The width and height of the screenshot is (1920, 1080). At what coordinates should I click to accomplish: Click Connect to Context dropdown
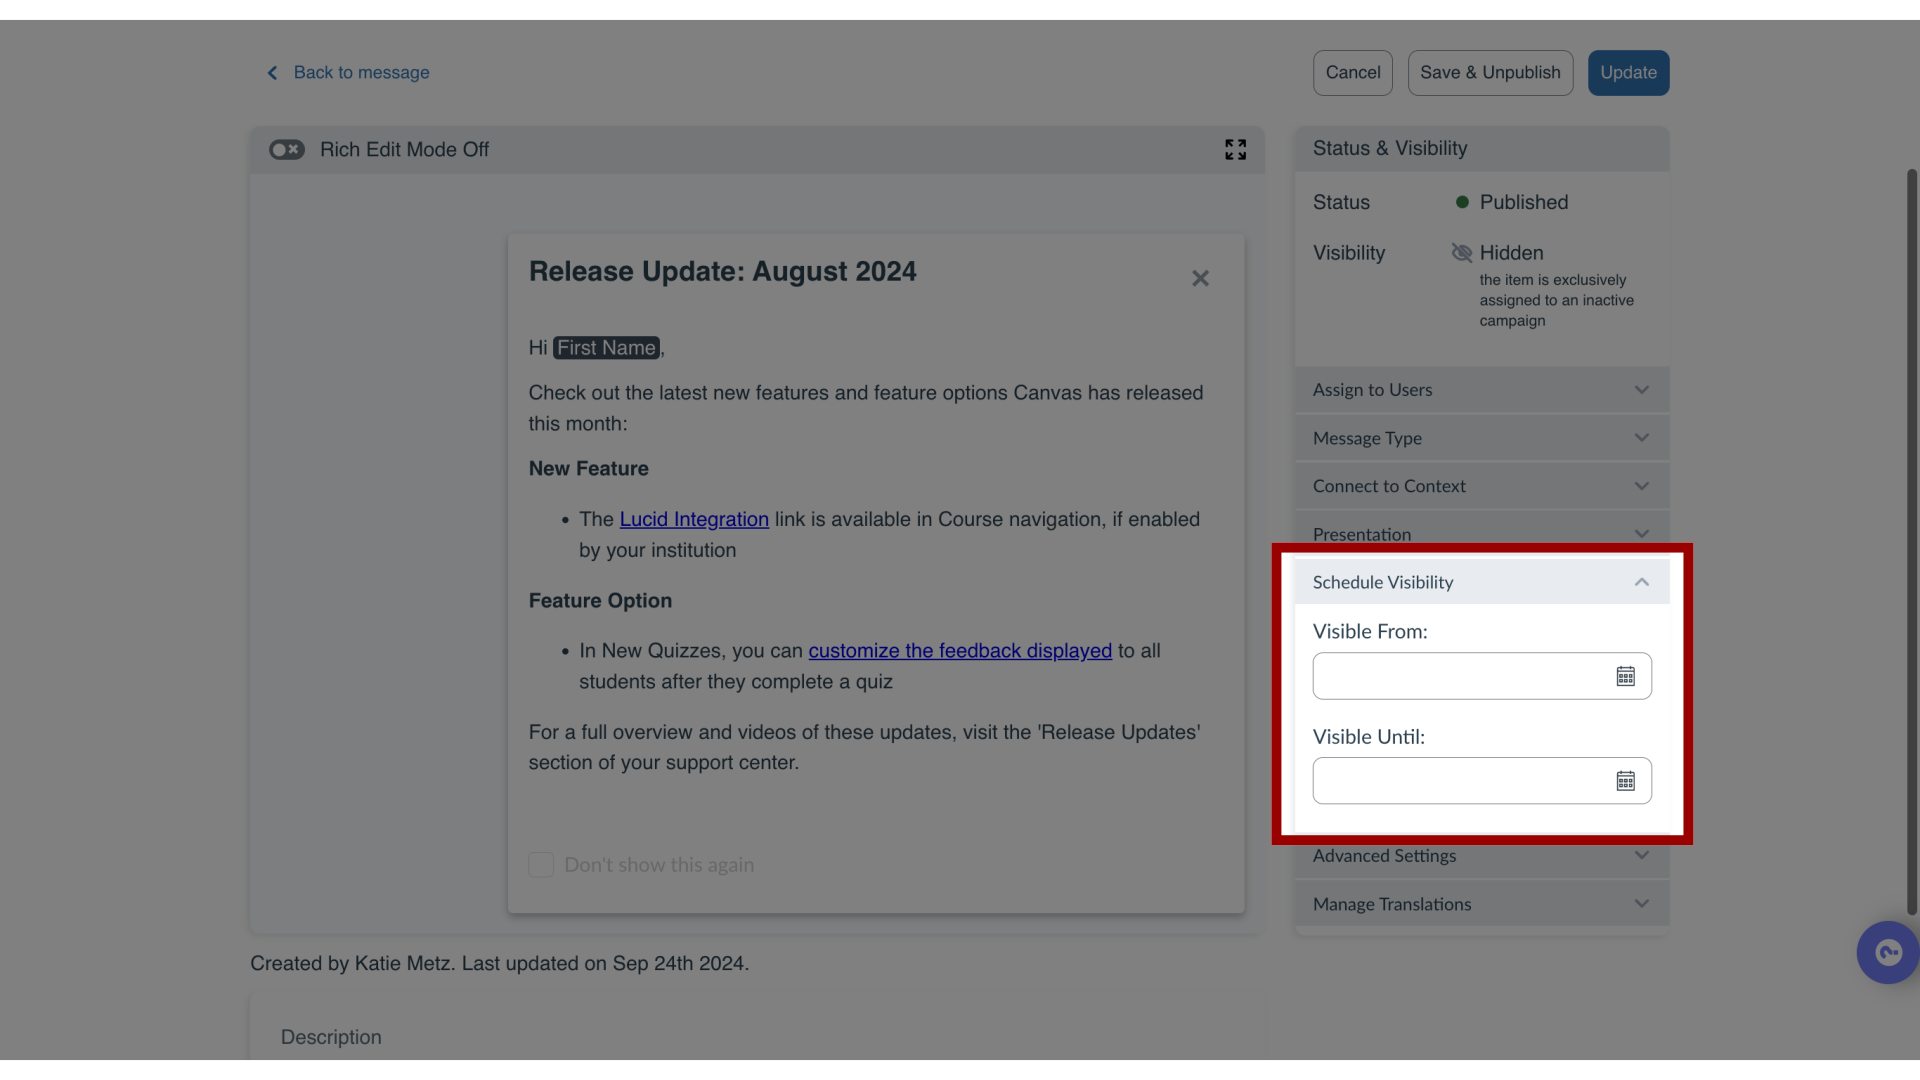coord(1480,485)
